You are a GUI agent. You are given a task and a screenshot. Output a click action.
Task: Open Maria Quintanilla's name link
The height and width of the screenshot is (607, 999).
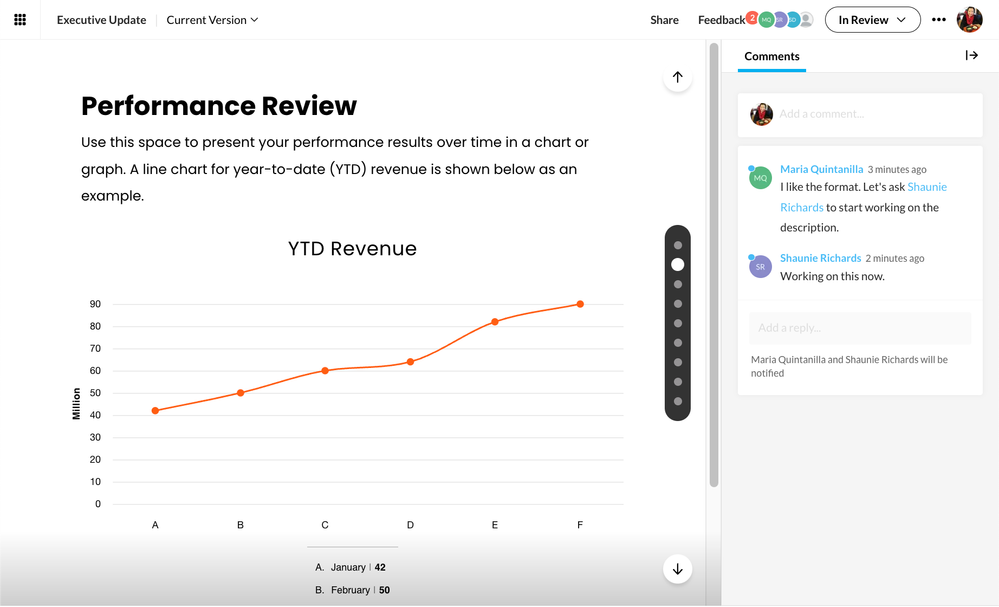coord(821,169)
